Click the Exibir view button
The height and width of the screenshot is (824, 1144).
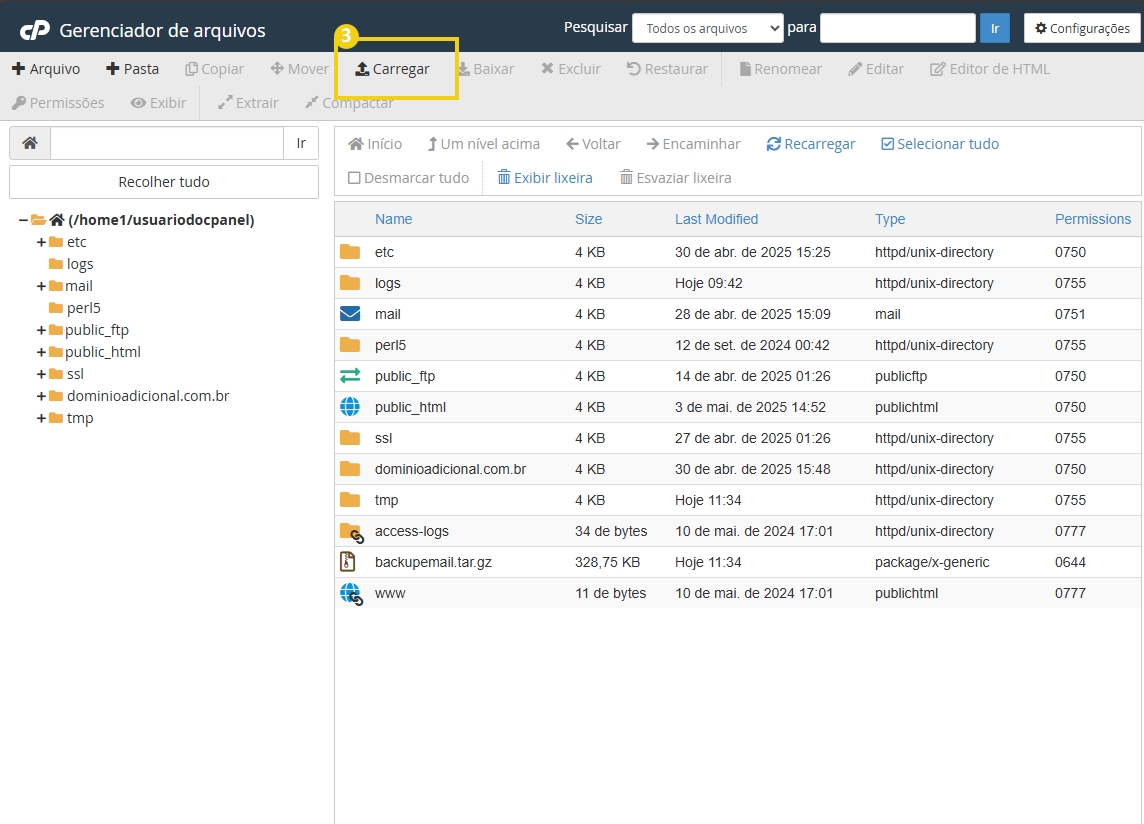coord(158,103)
